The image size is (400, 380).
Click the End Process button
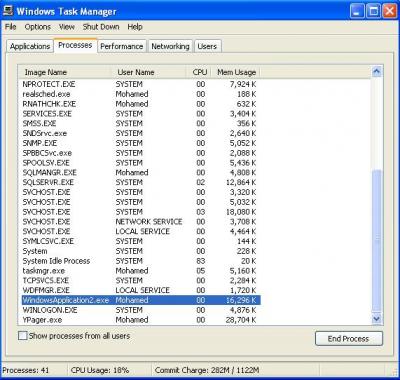349,339
